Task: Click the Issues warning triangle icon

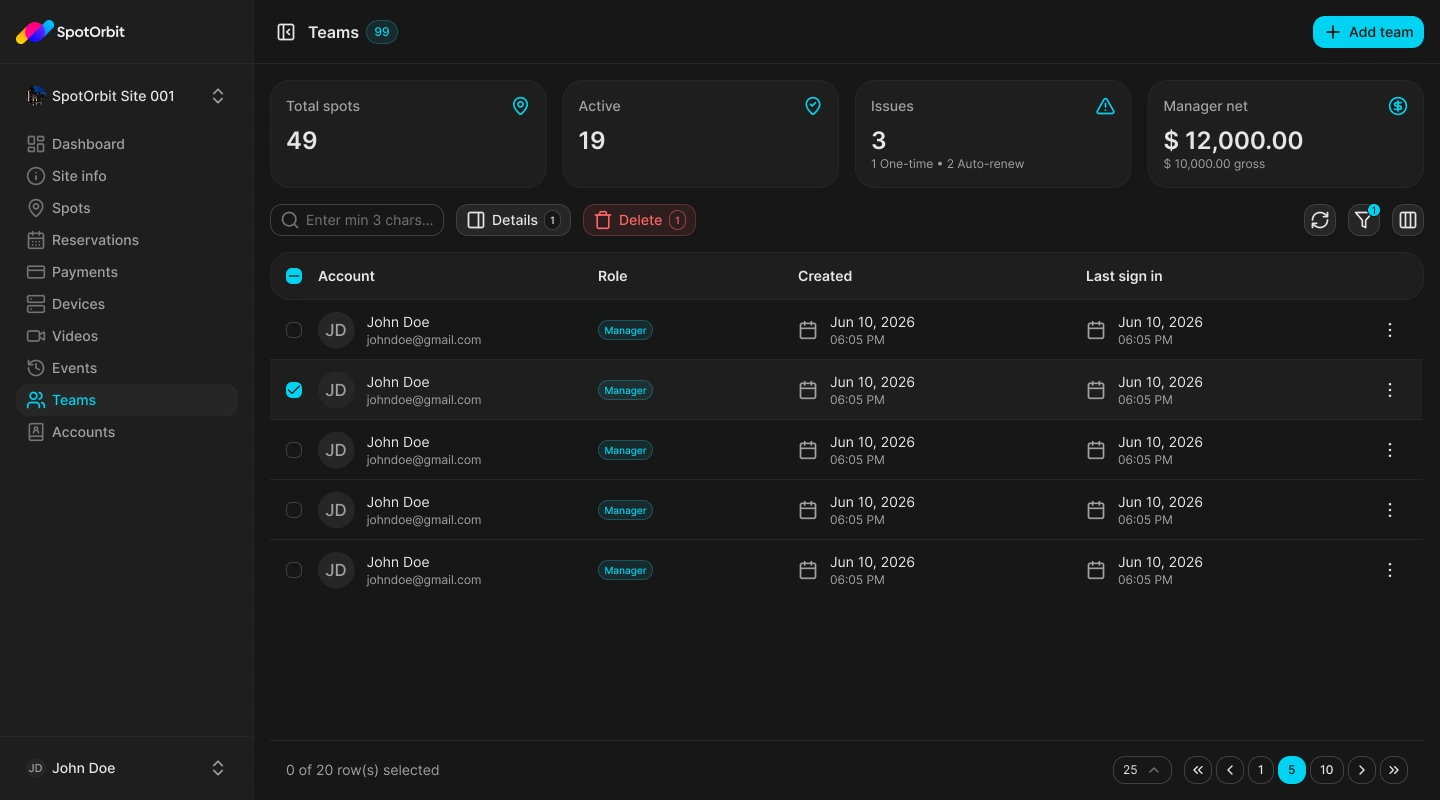Action: [x=1105, y=106]
